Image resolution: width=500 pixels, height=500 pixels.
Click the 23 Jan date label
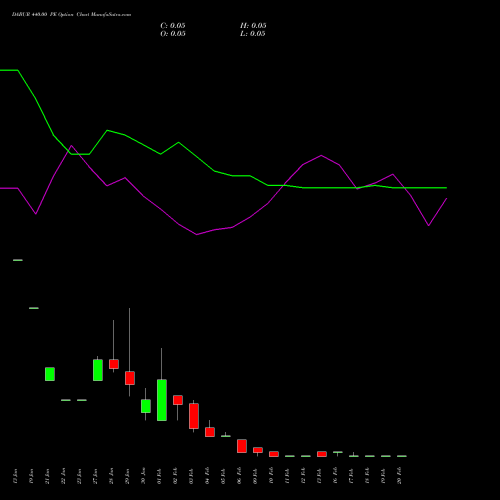80,476
